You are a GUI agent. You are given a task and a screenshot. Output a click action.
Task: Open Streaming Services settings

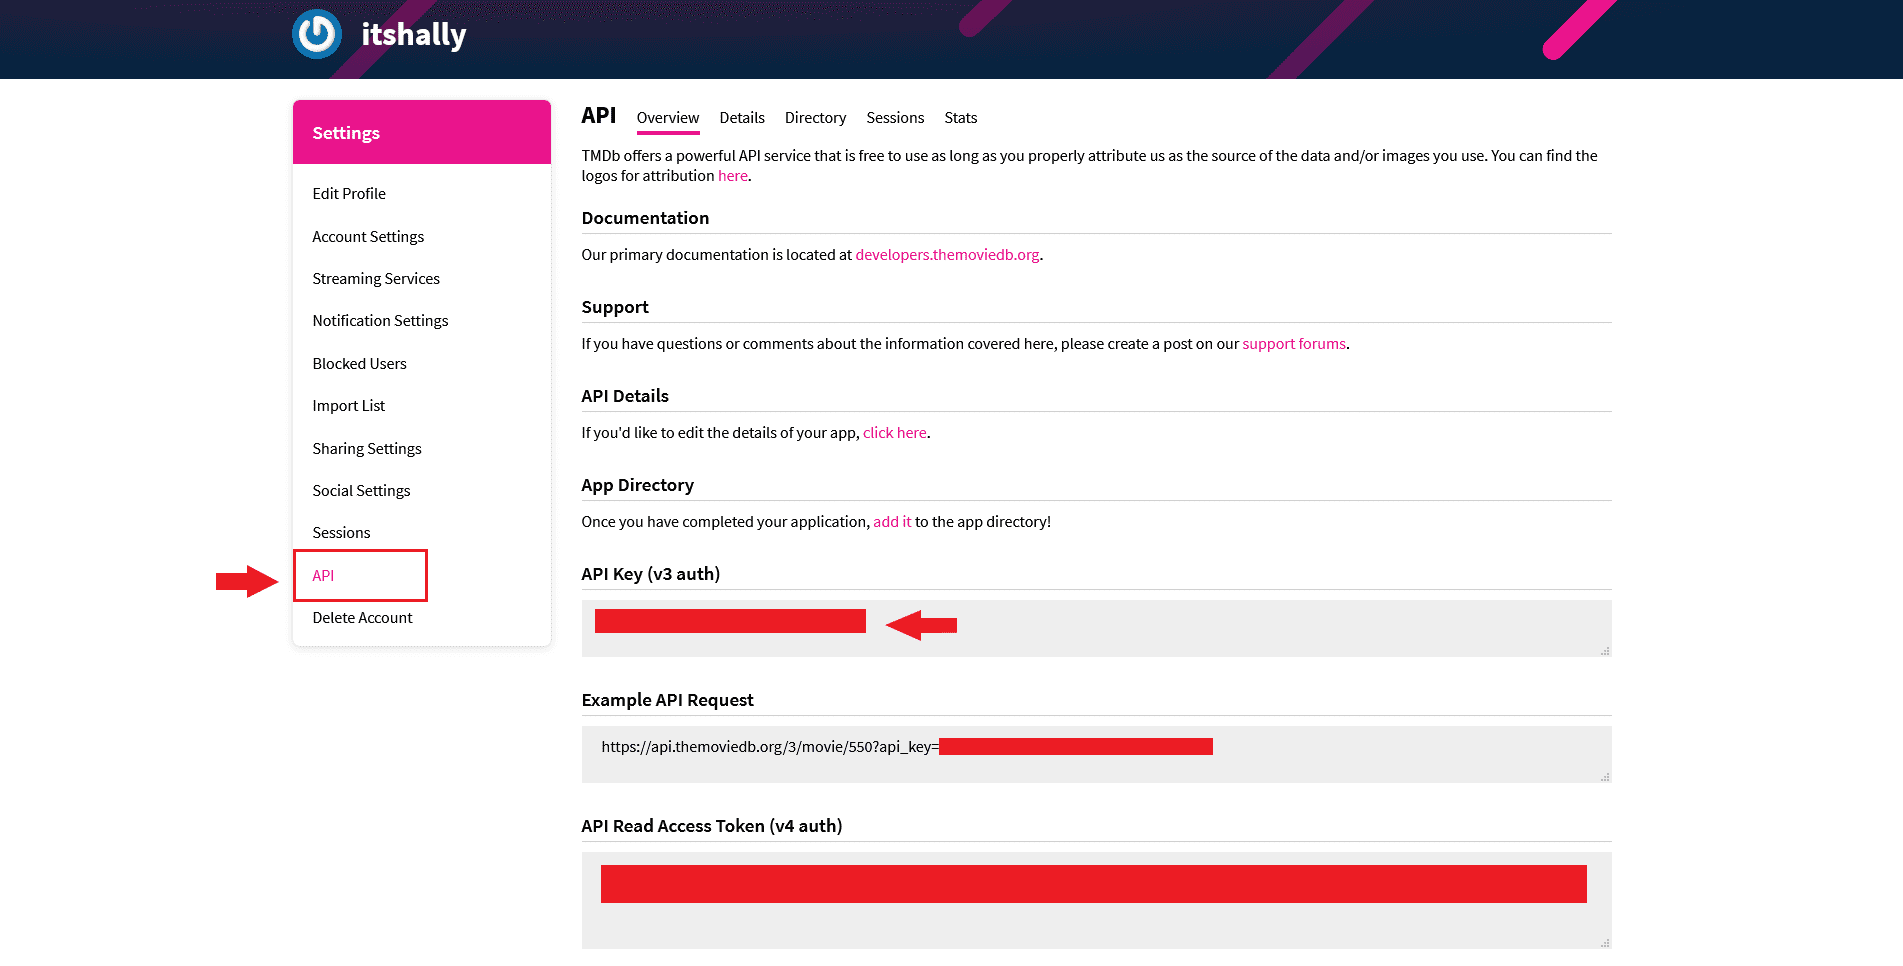pos(375,279)
